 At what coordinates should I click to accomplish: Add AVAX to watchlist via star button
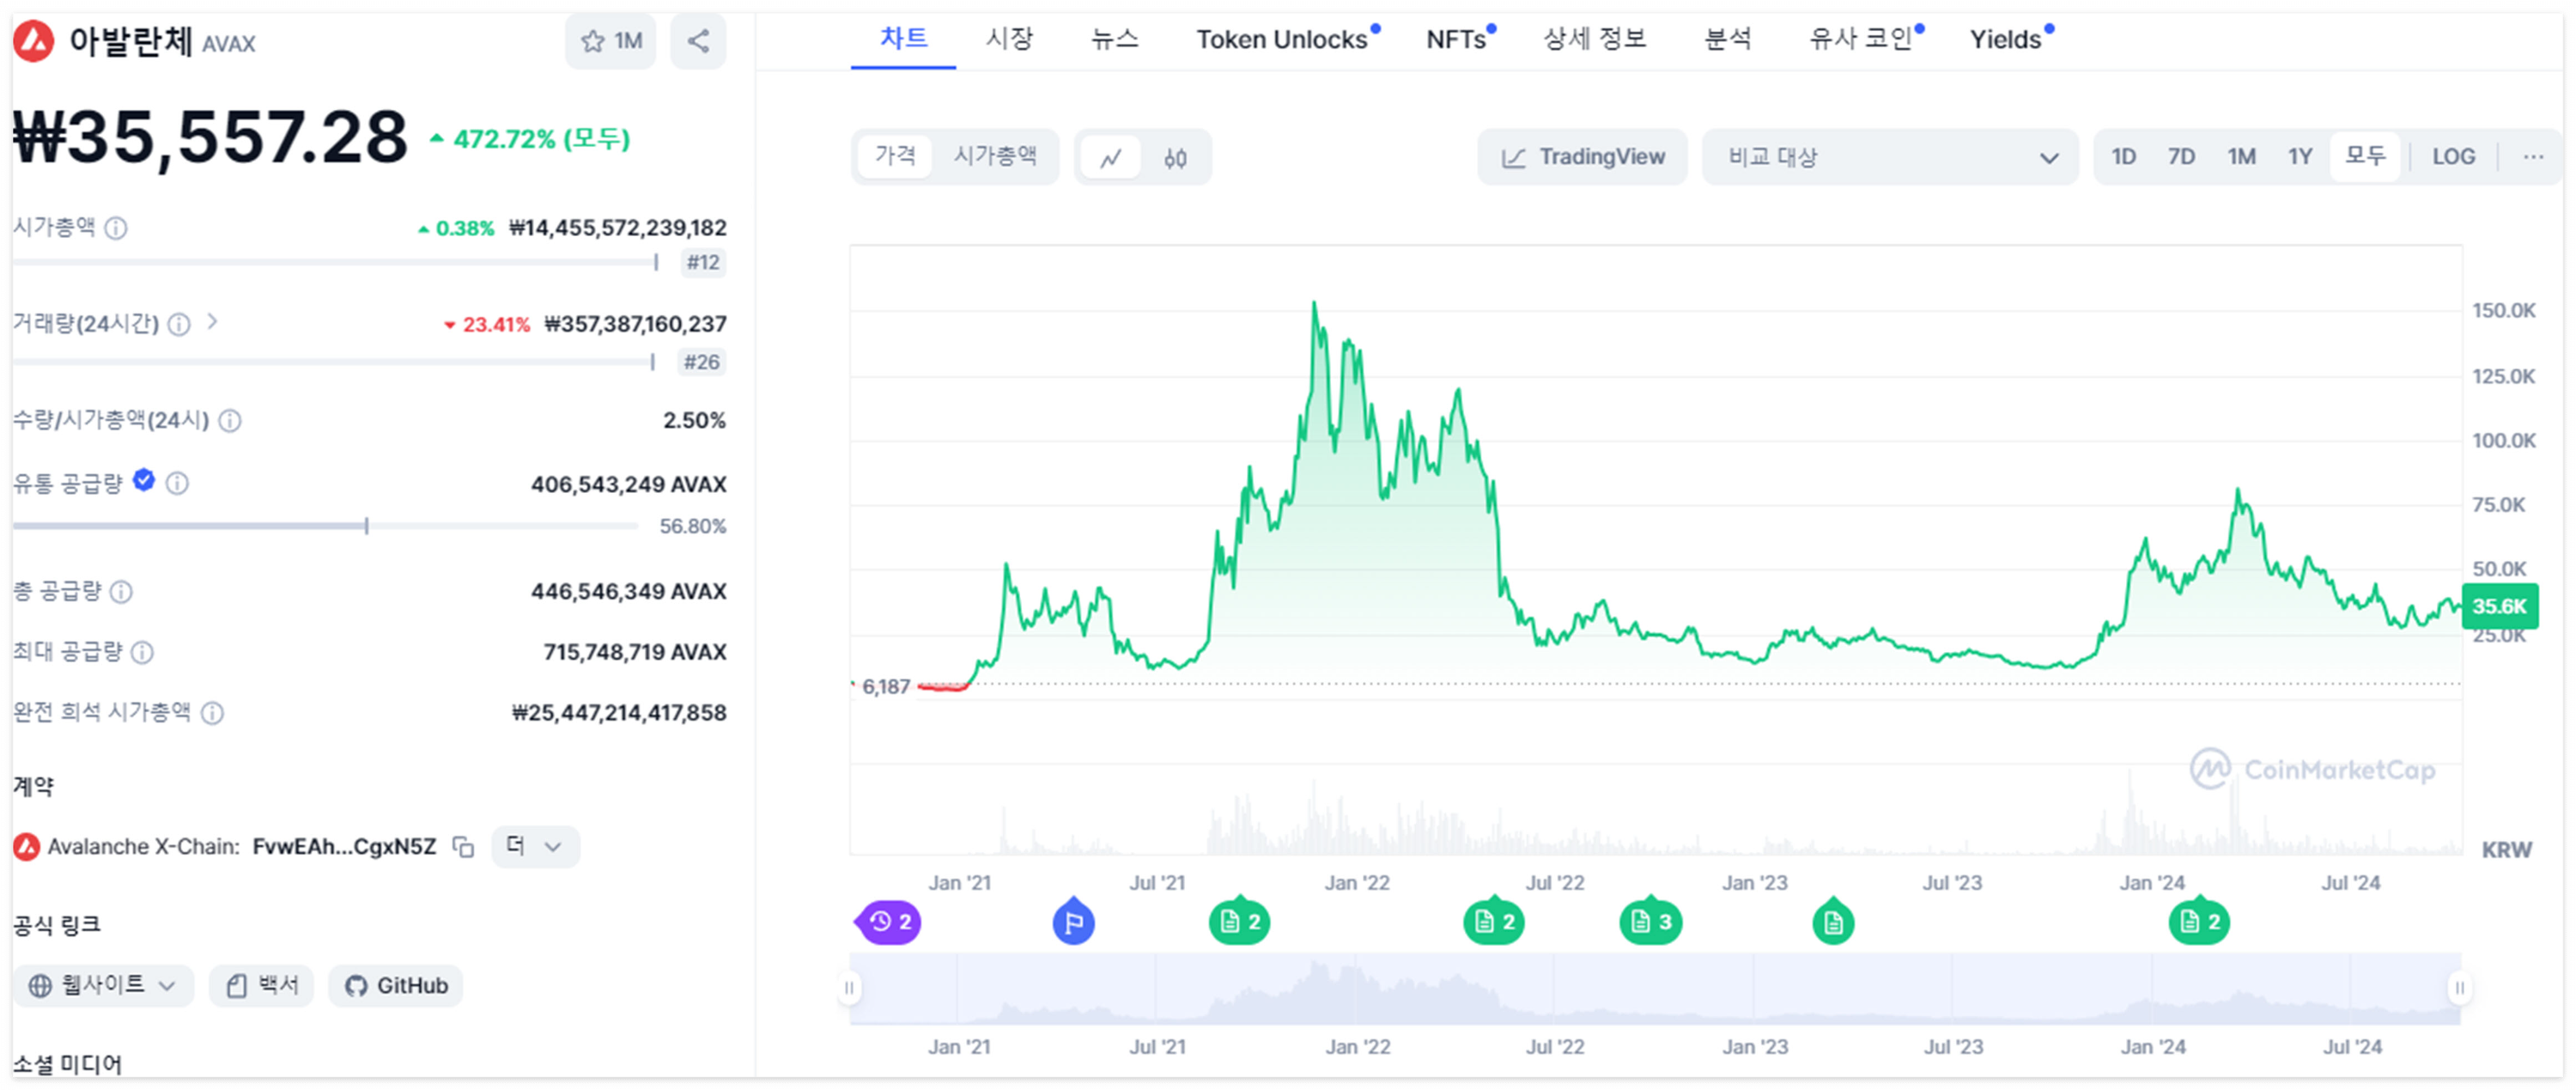[611, 41]
